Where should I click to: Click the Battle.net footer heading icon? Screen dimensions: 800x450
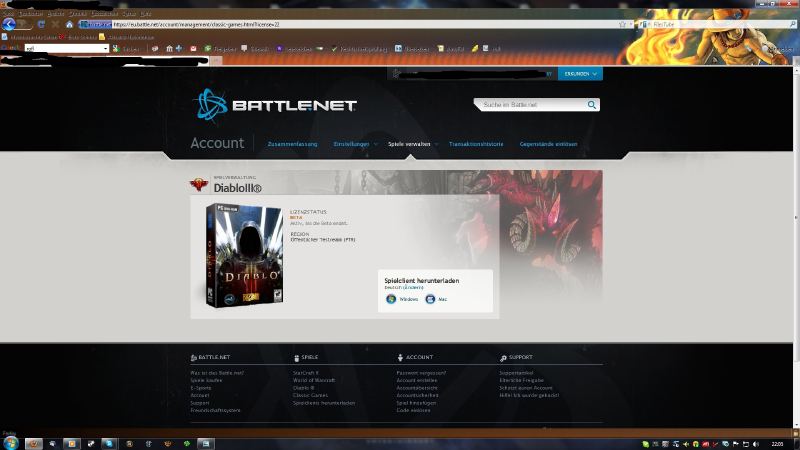pyautogui.click(x=193, y=358)
